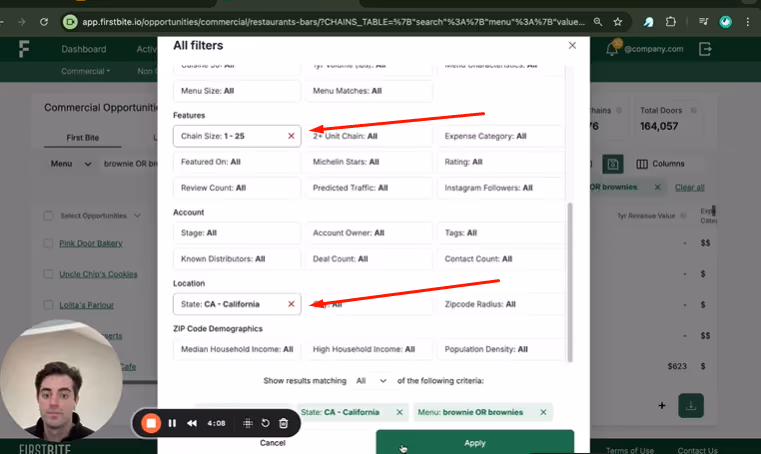The width and height of the screenshot is (761, 454).
Task: Delete the recording with trash icon
Action: point(283,423)
